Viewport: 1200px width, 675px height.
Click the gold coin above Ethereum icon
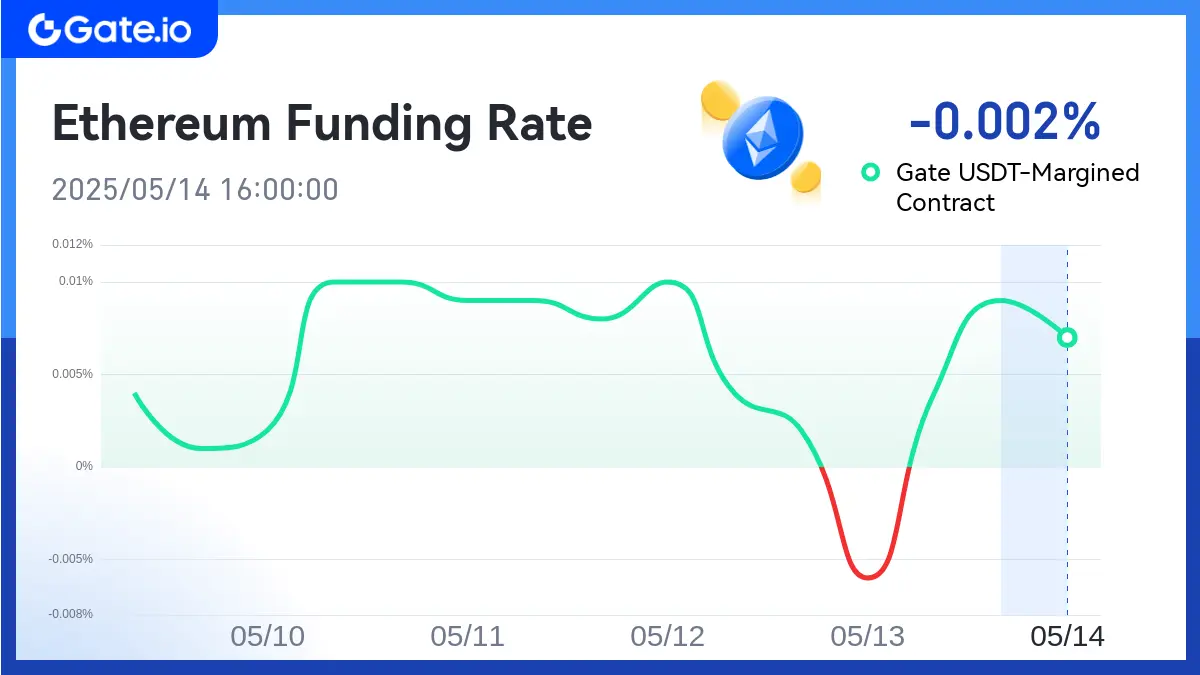coord(718,100)
